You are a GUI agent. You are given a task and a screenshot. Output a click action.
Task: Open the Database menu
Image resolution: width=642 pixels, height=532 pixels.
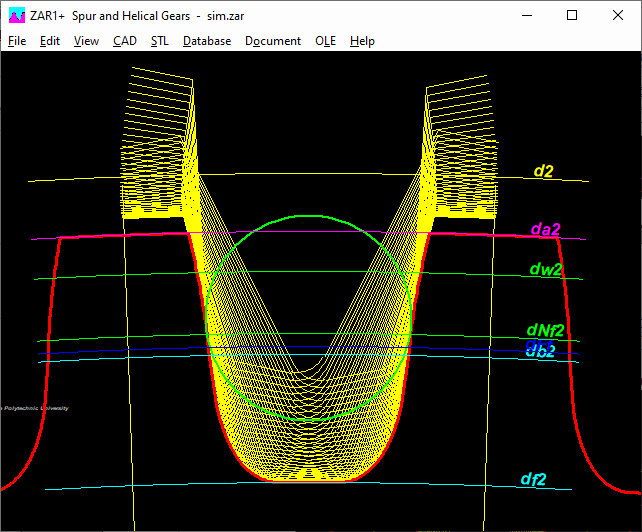[x=207, y=41]
